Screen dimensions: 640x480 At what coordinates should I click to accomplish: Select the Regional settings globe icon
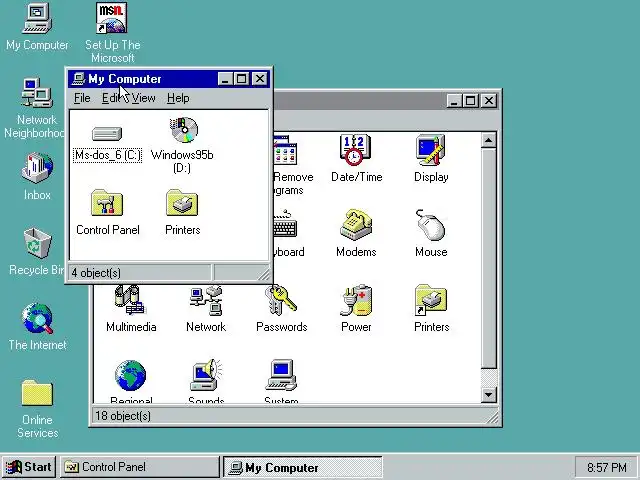[x=130, y=375]
